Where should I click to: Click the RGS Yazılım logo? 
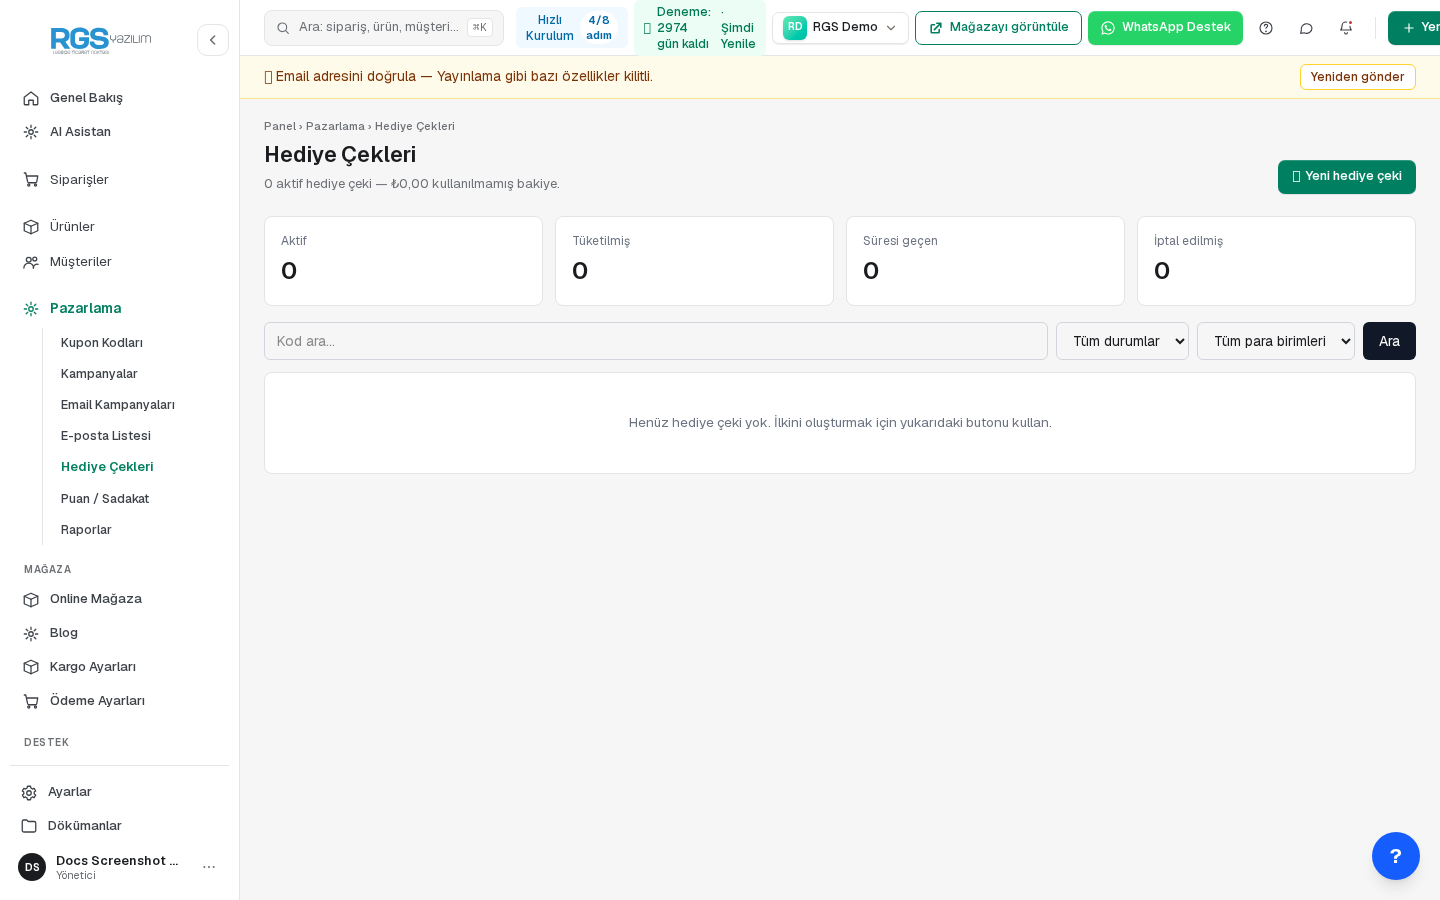pyautogui.click(x=101, y=40)
